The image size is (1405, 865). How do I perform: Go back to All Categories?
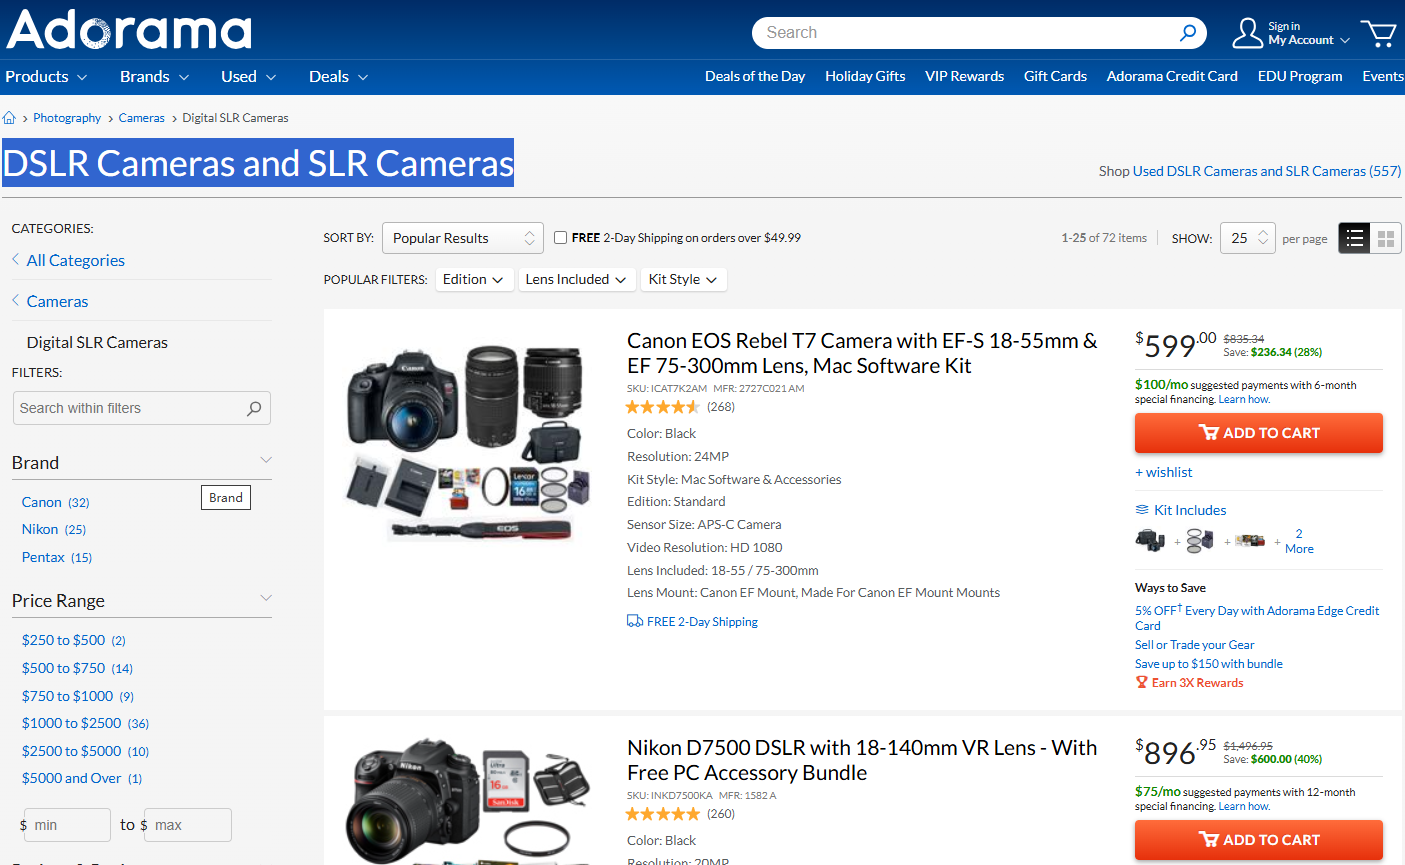[76, 261]
